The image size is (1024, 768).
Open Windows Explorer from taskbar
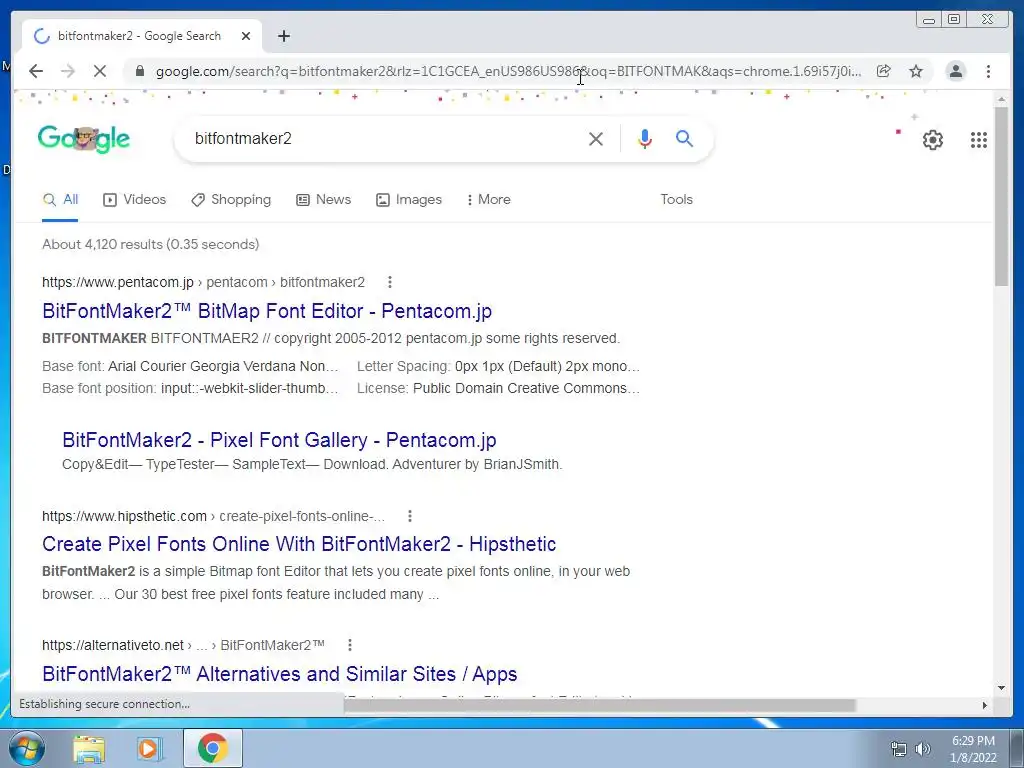89,749
